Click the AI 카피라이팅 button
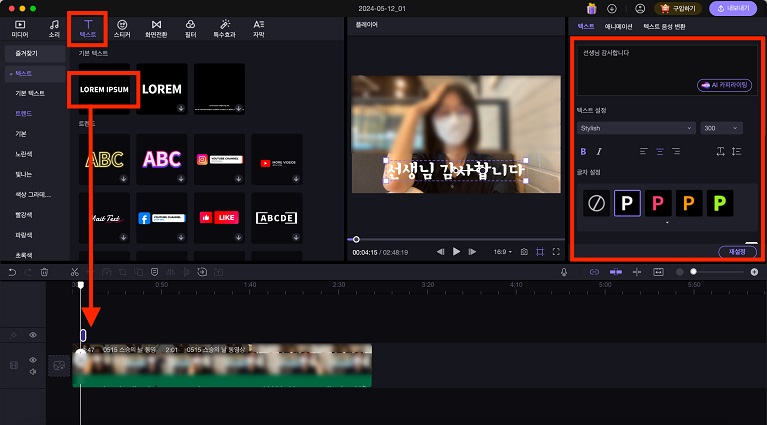The image size is (767, 425). (724, 86)
